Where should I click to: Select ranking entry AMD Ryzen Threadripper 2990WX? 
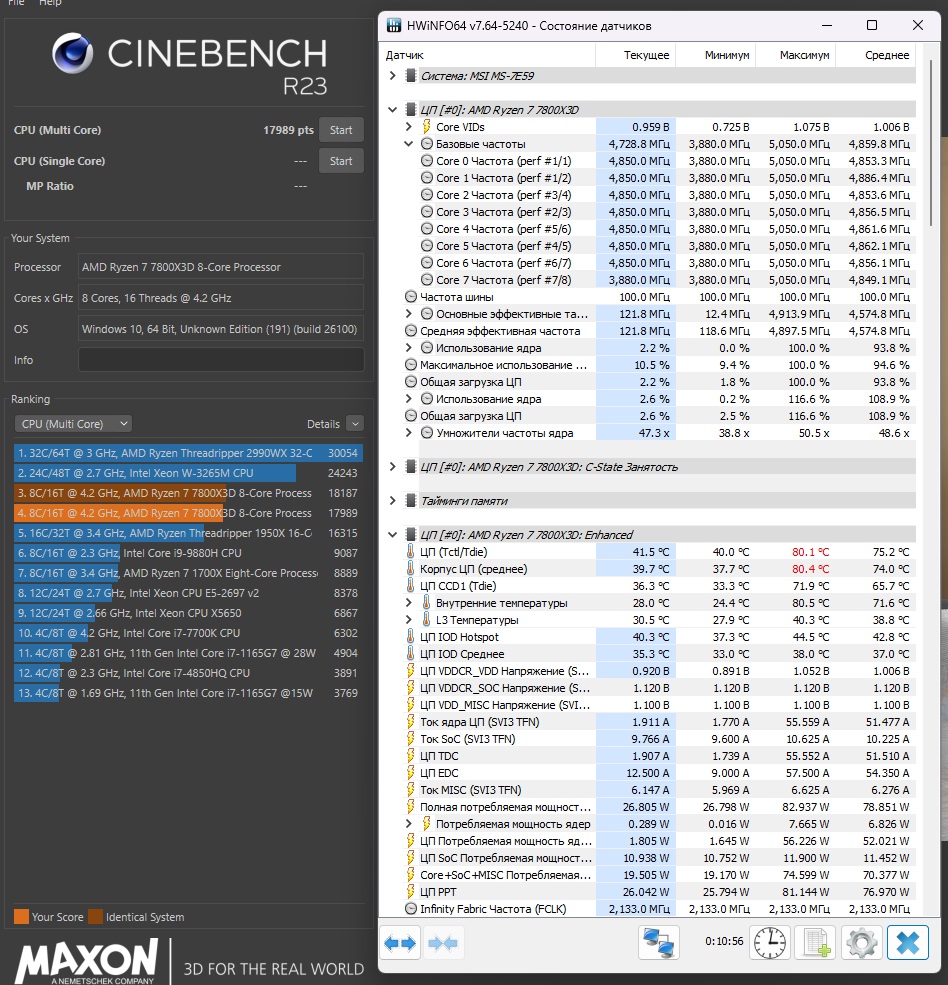[188, 453]
